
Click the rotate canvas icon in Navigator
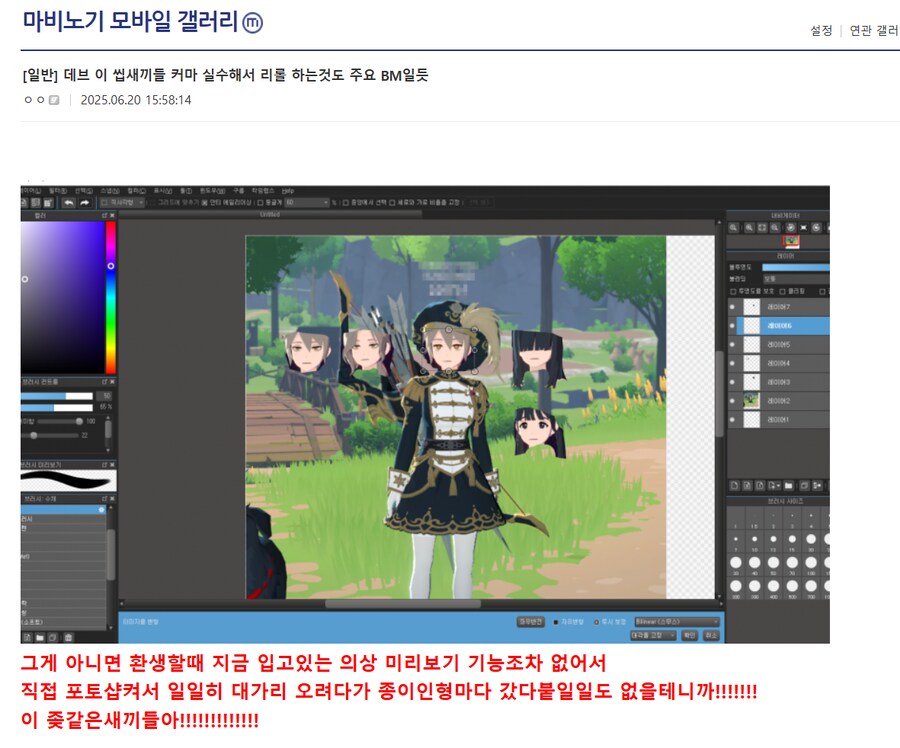(791, 228)
